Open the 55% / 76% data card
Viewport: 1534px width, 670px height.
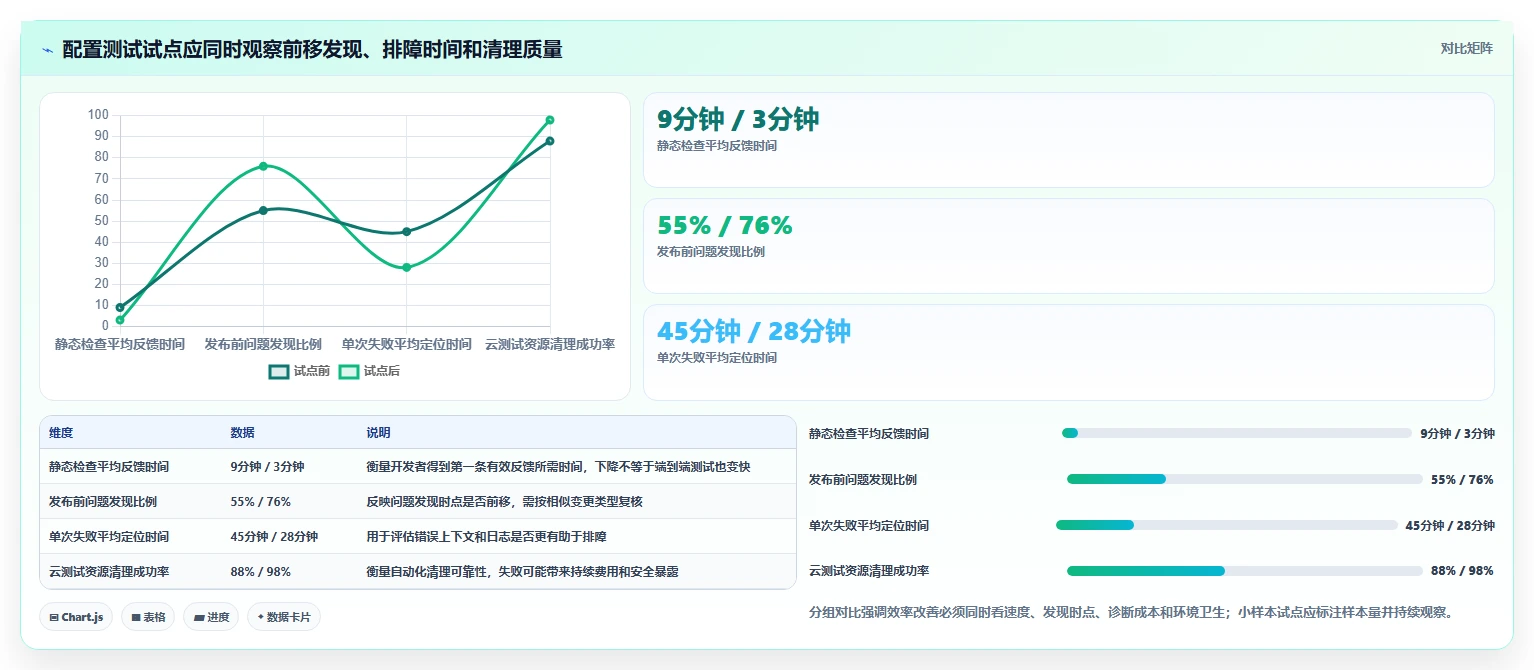(x=1068, y=246)
